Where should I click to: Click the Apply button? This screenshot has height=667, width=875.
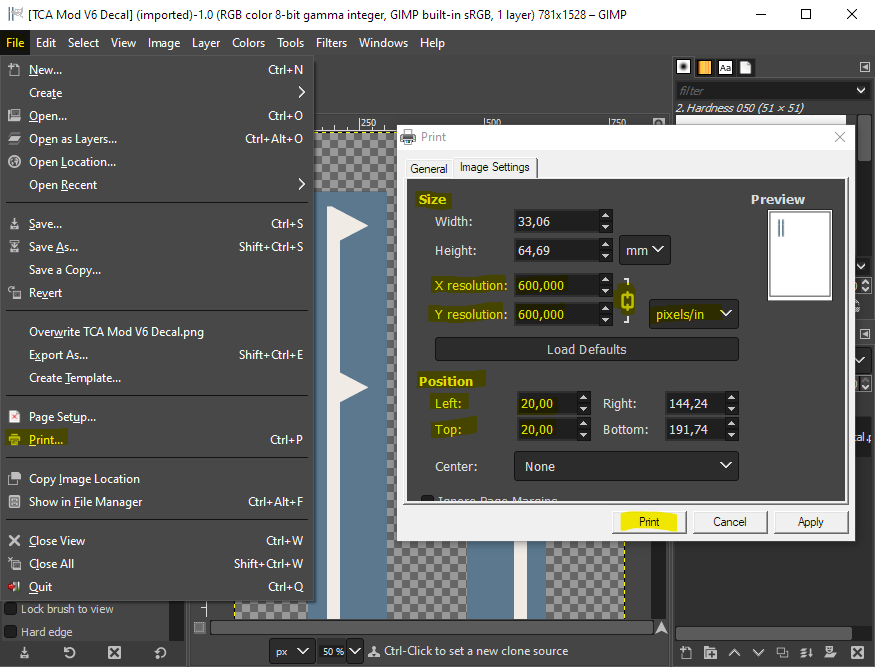[810, 522]
